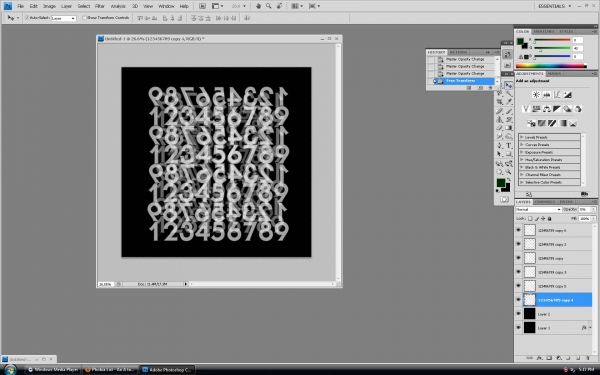The image size is (600, 375).
Task: Open the Normal blend mode dropdown
Action: (x=539, y=209)
